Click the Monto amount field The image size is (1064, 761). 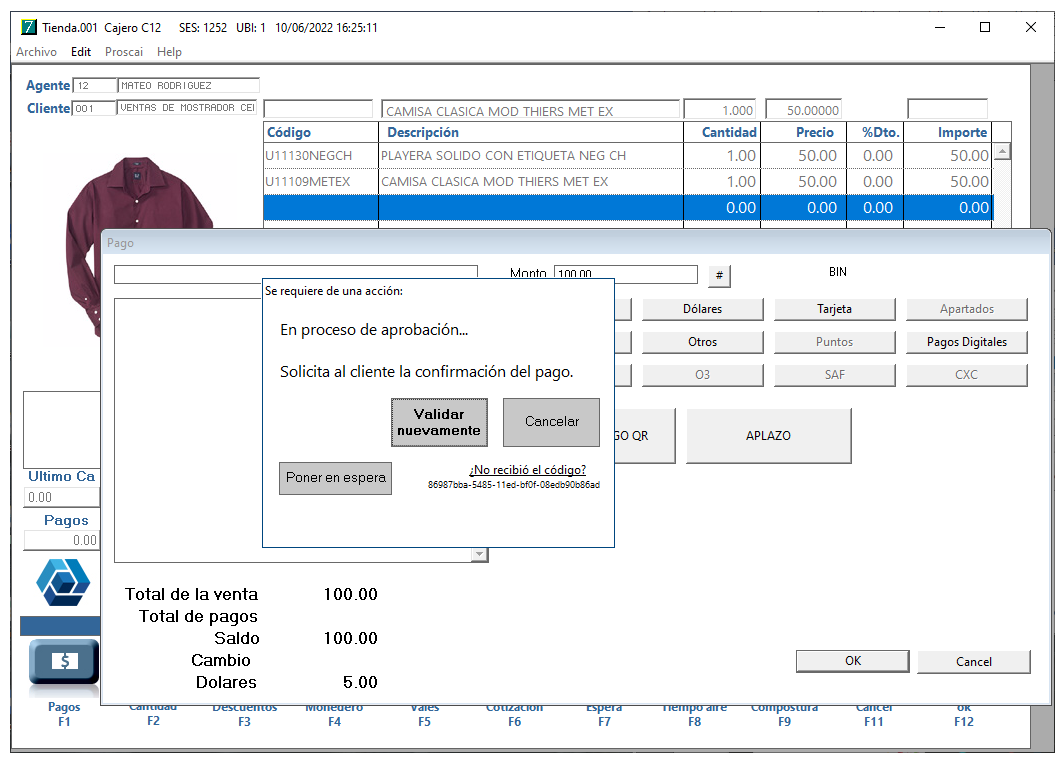(626, 274)
